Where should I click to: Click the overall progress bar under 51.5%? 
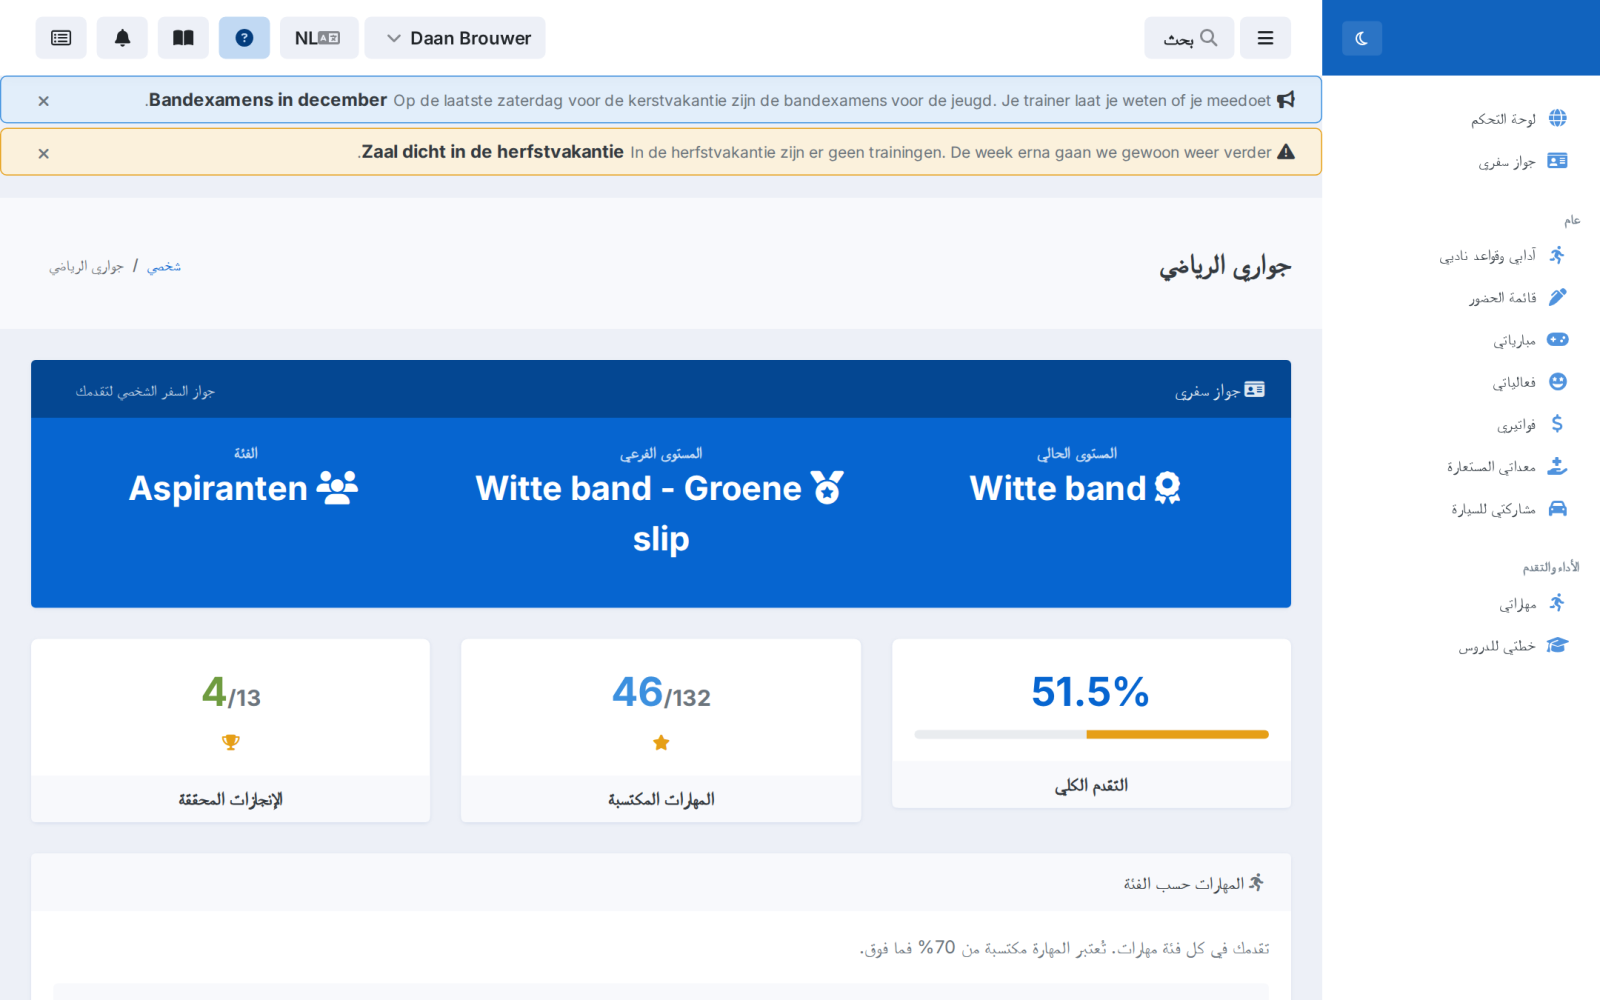point(1091,735)
